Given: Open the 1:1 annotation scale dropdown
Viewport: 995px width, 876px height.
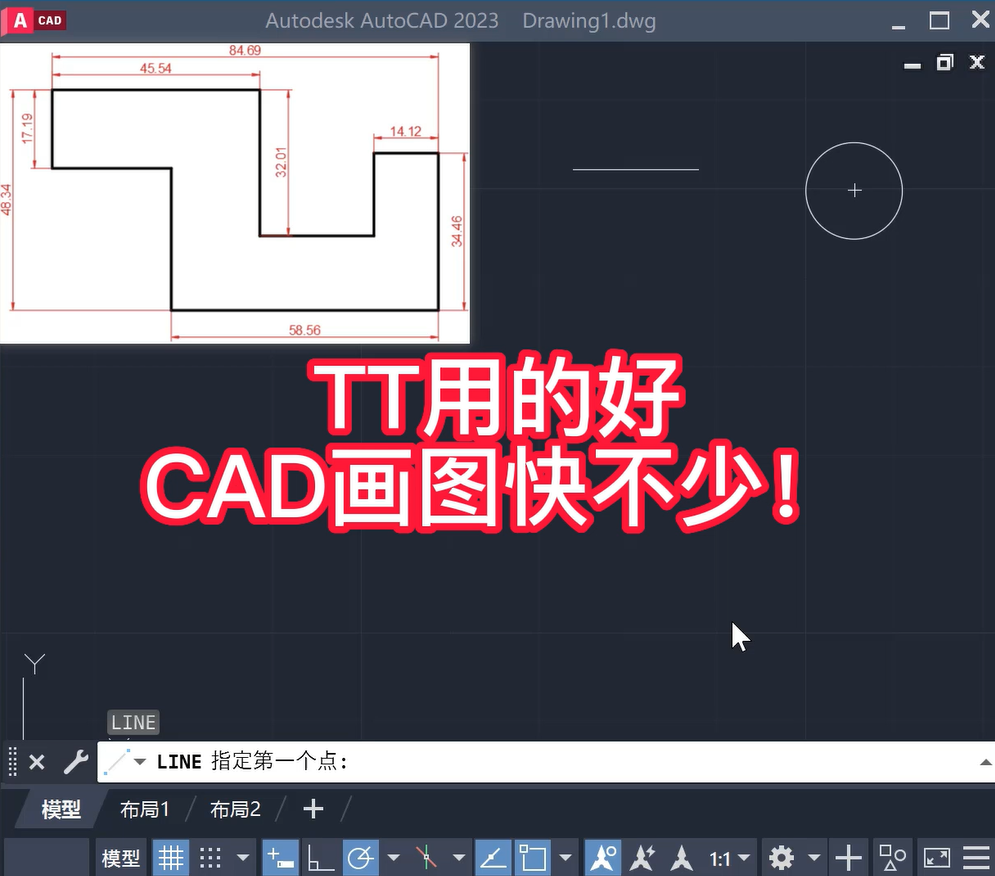Looking at the screenshot, I should tap(730, 859).
